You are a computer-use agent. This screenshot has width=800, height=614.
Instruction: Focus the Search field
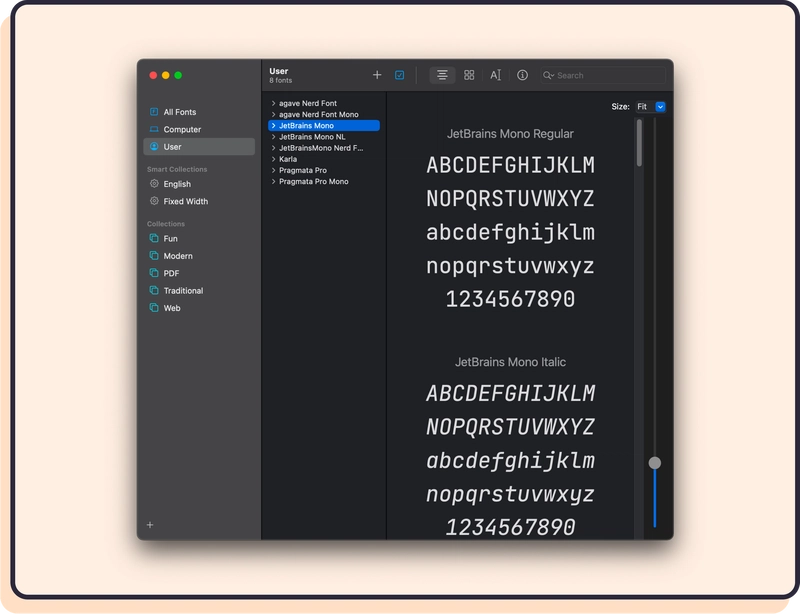603,75
